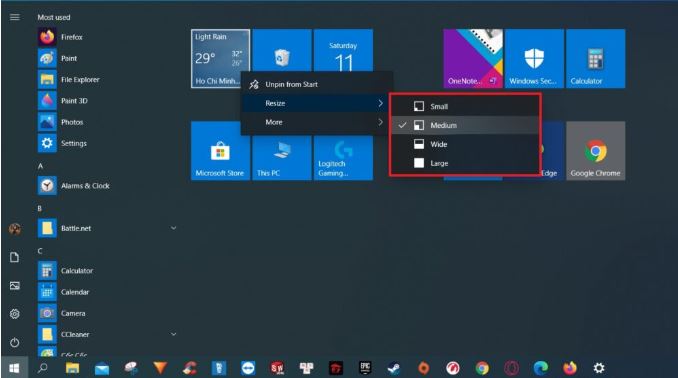This screenshot has width=678, height=378.
Task: Jump using the letter A header
Action: pos(40,166)
